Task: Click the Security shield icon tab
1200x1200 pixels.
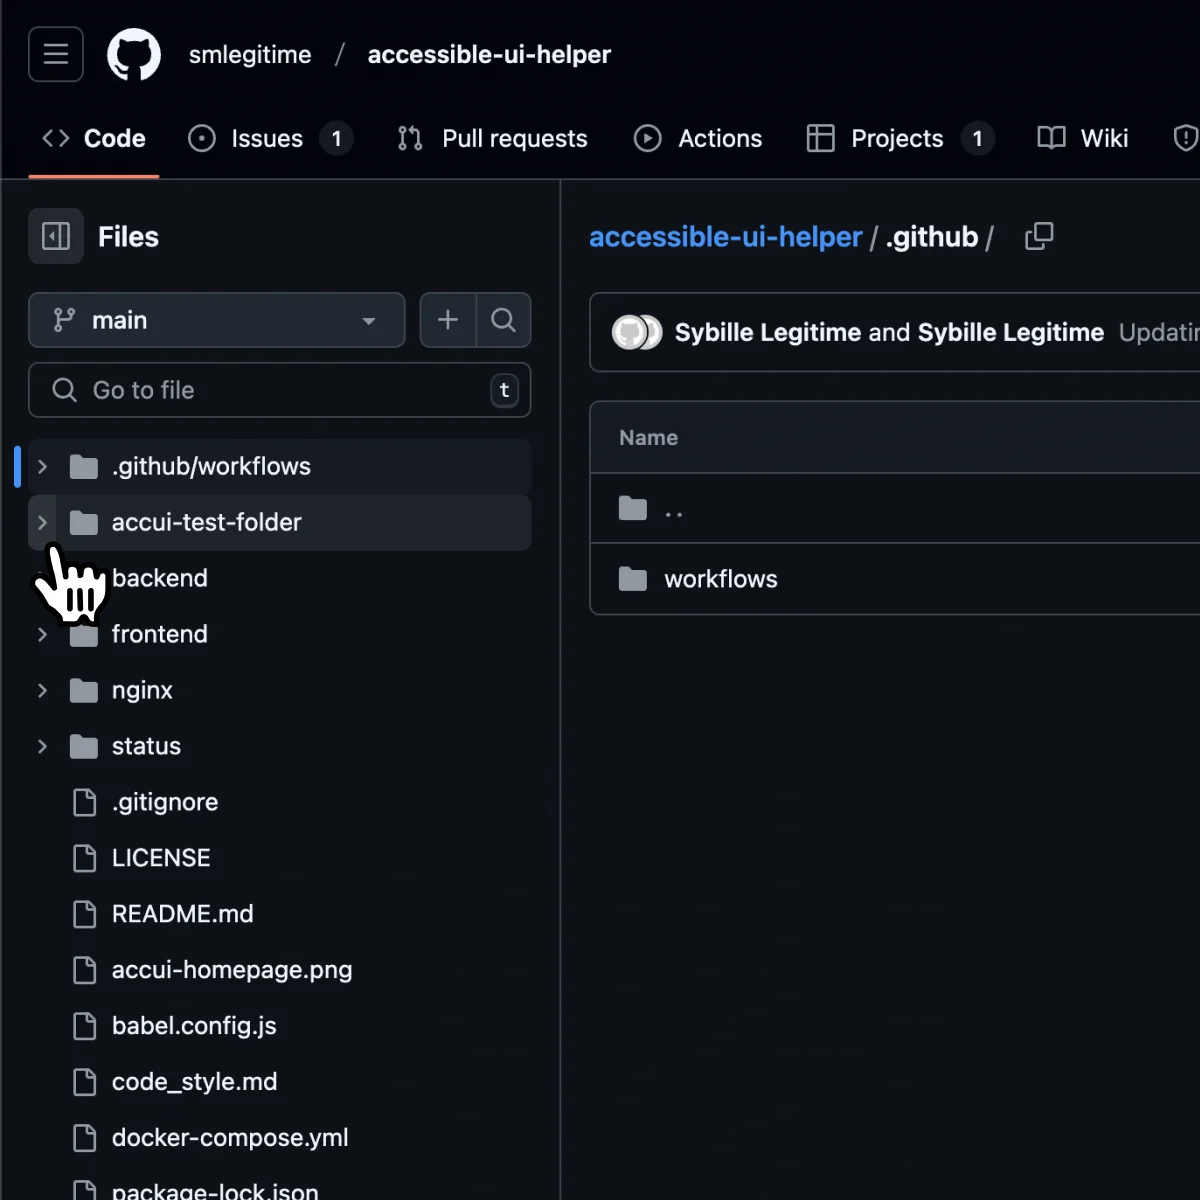Action: coord(1185,138)
